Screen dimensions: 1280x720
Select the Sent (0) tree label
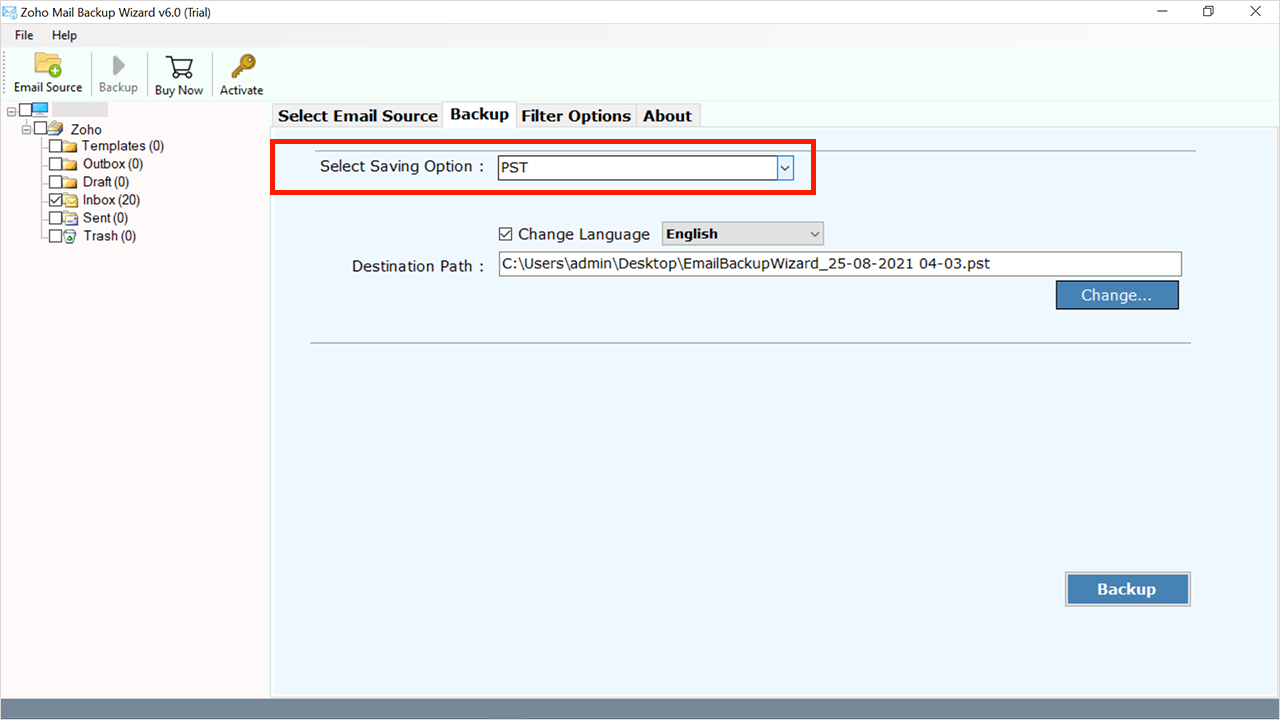(x=106, y=218)
